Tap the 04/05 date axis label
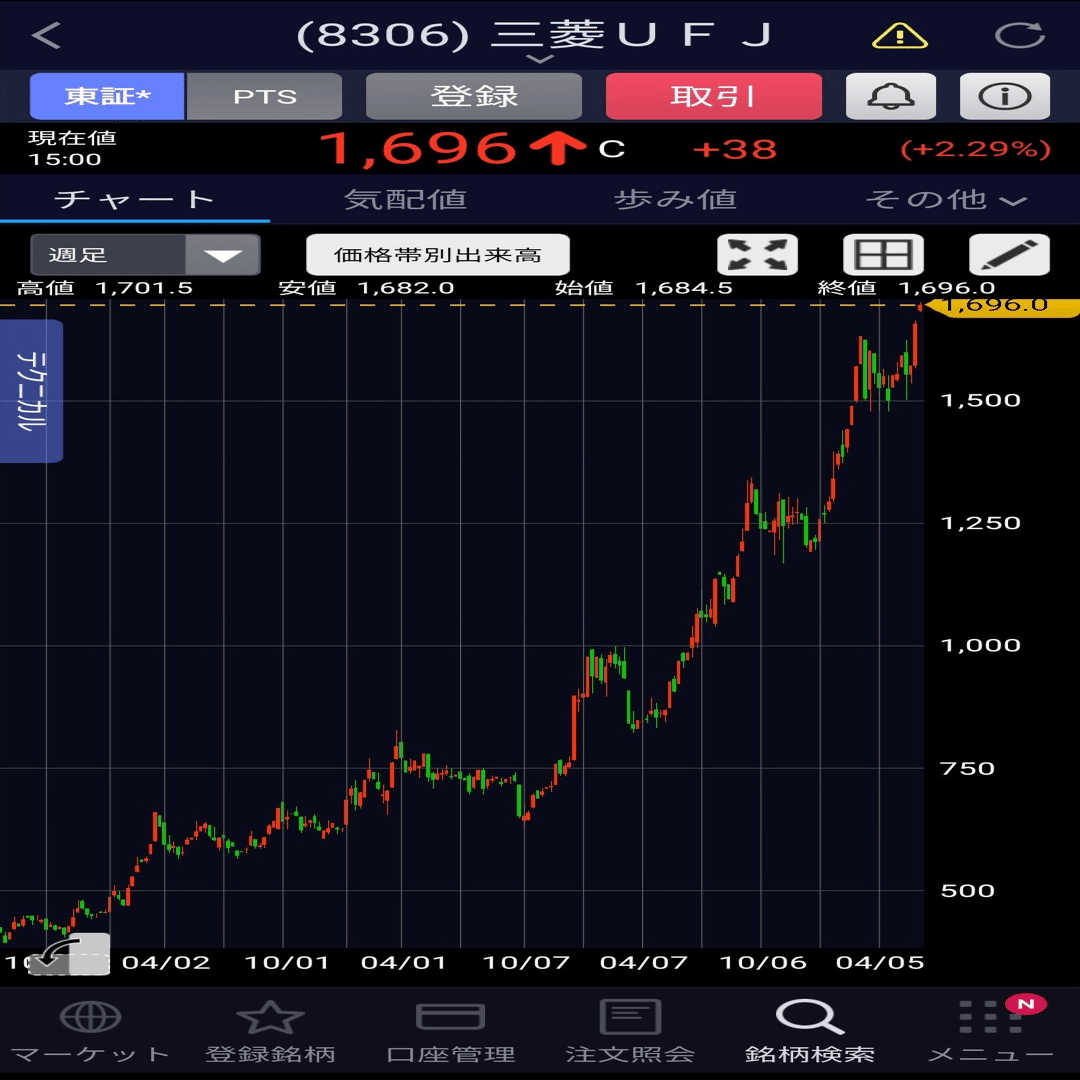The width and height of the screenshot is (1080, 1080). (880, 962)
